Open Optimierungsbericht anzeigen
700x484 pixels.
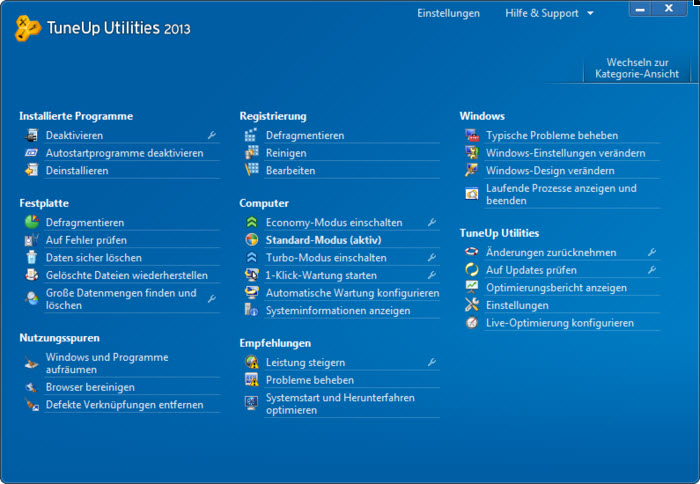click(x=556, y=288)
